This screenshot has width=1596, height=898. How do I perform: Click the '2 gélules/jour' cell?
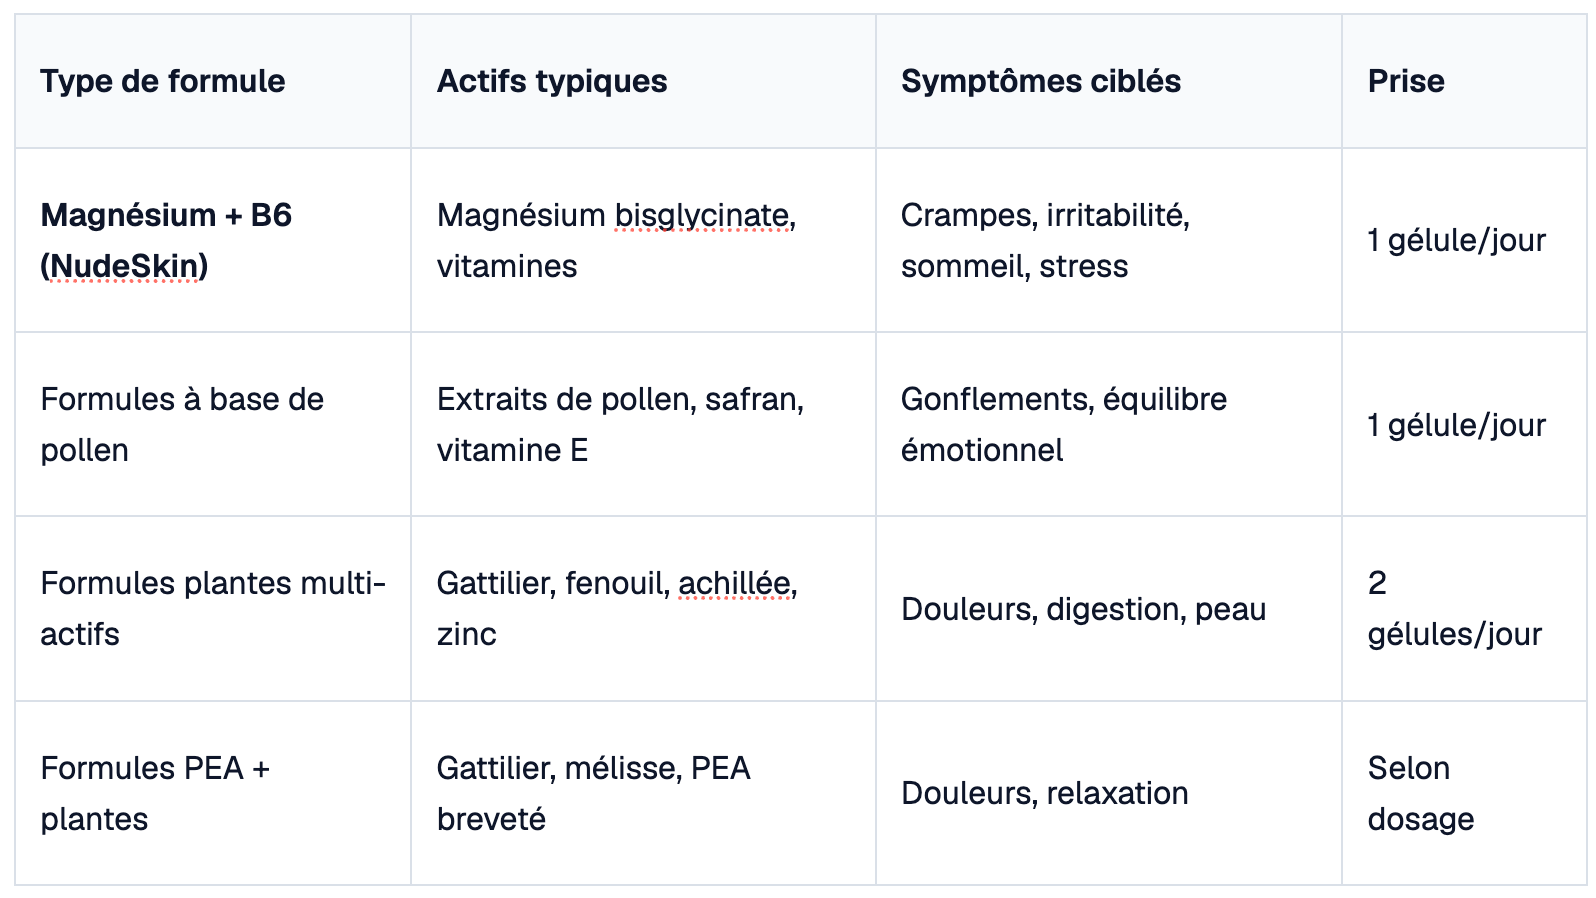point(1464,608)
